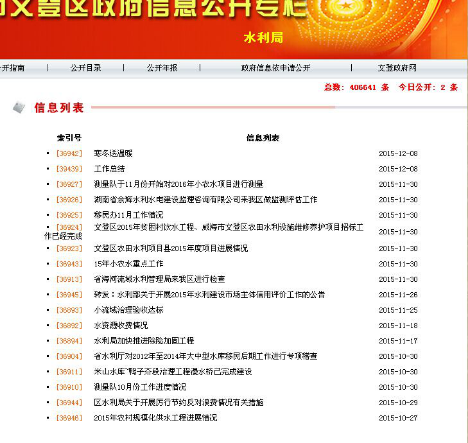Open the 公开年报 navigation item

tap(162, 68)
